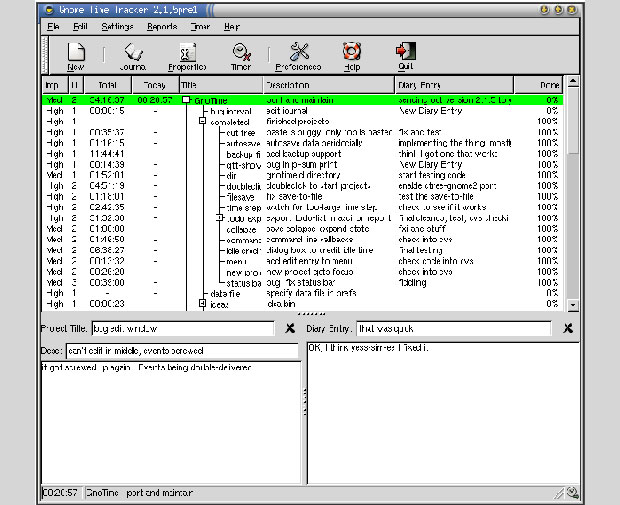Click the Quit toolbar icon

click(406, 56)
